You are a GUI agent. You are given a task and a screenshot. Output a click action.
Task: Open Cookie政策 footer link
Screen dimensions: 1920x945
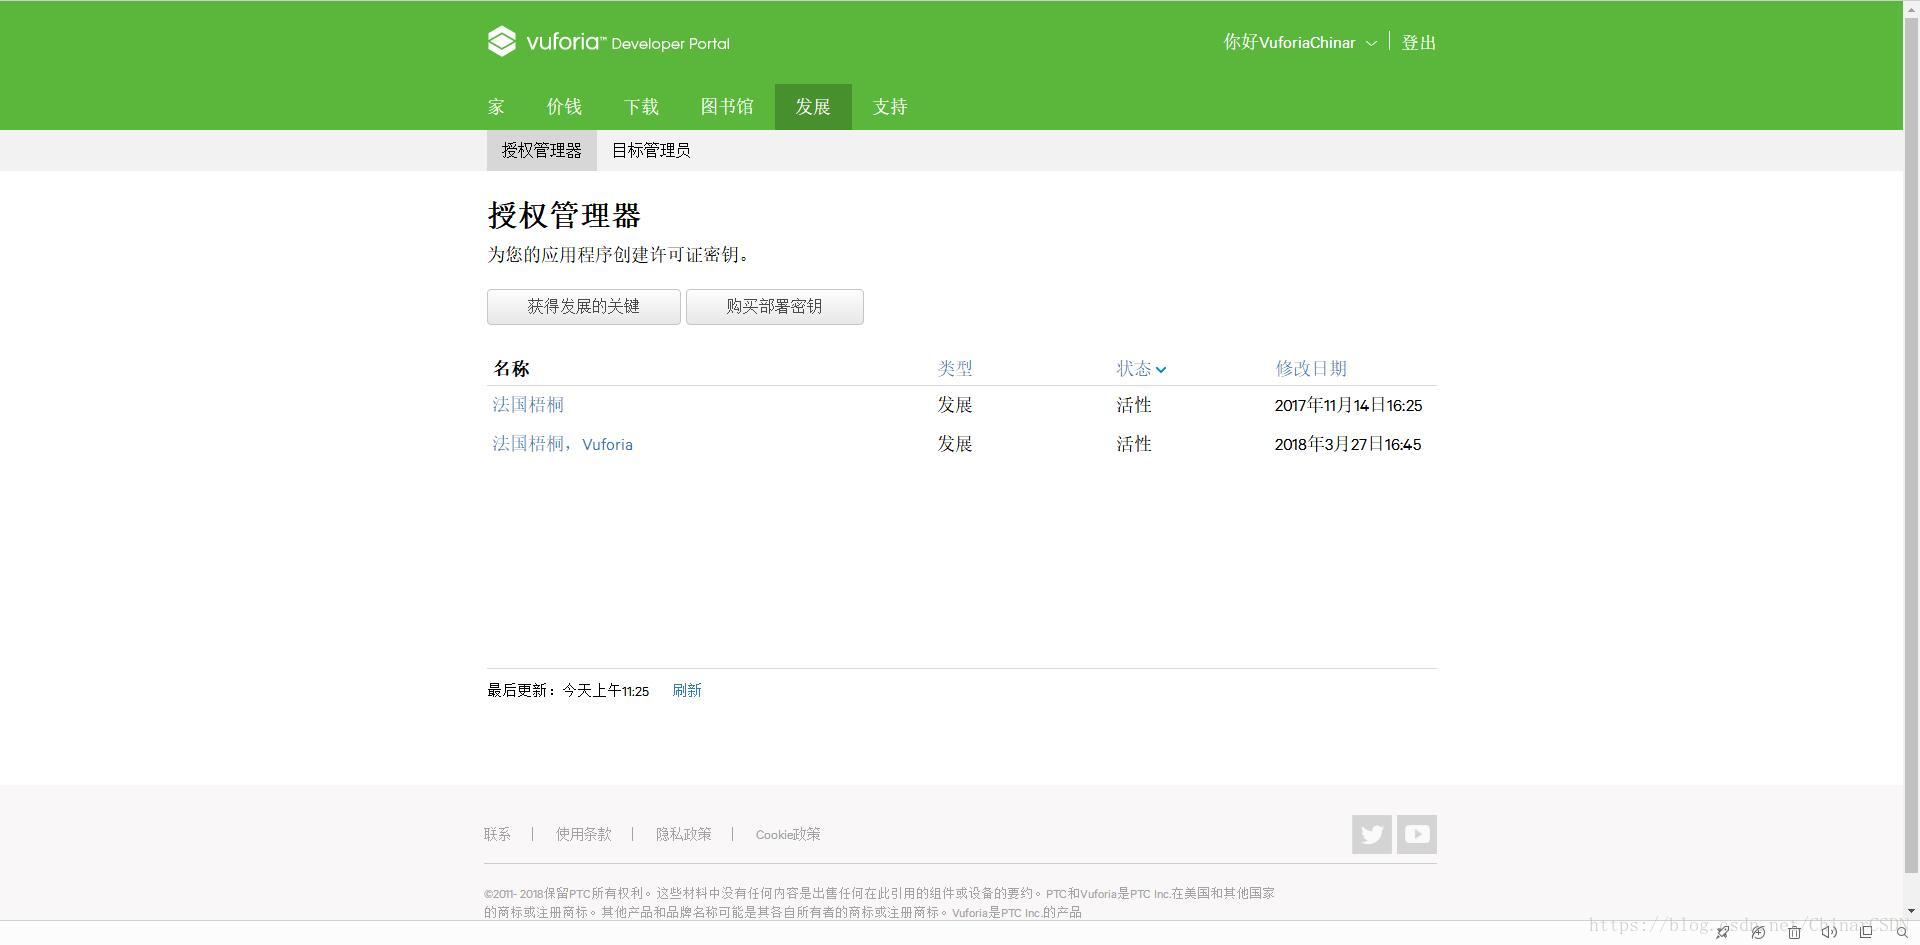tap(788, 834)
